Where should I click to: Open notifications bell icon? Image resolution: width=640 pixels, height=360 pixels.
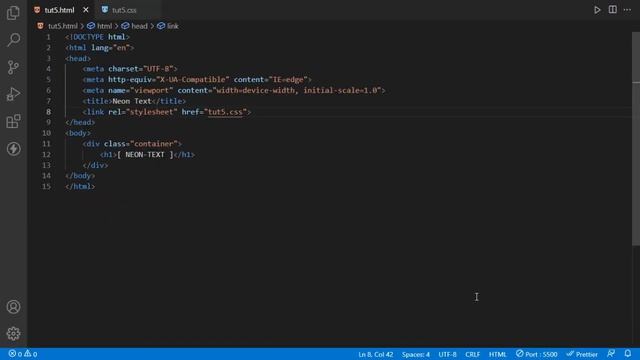click(x=628, y=354)
